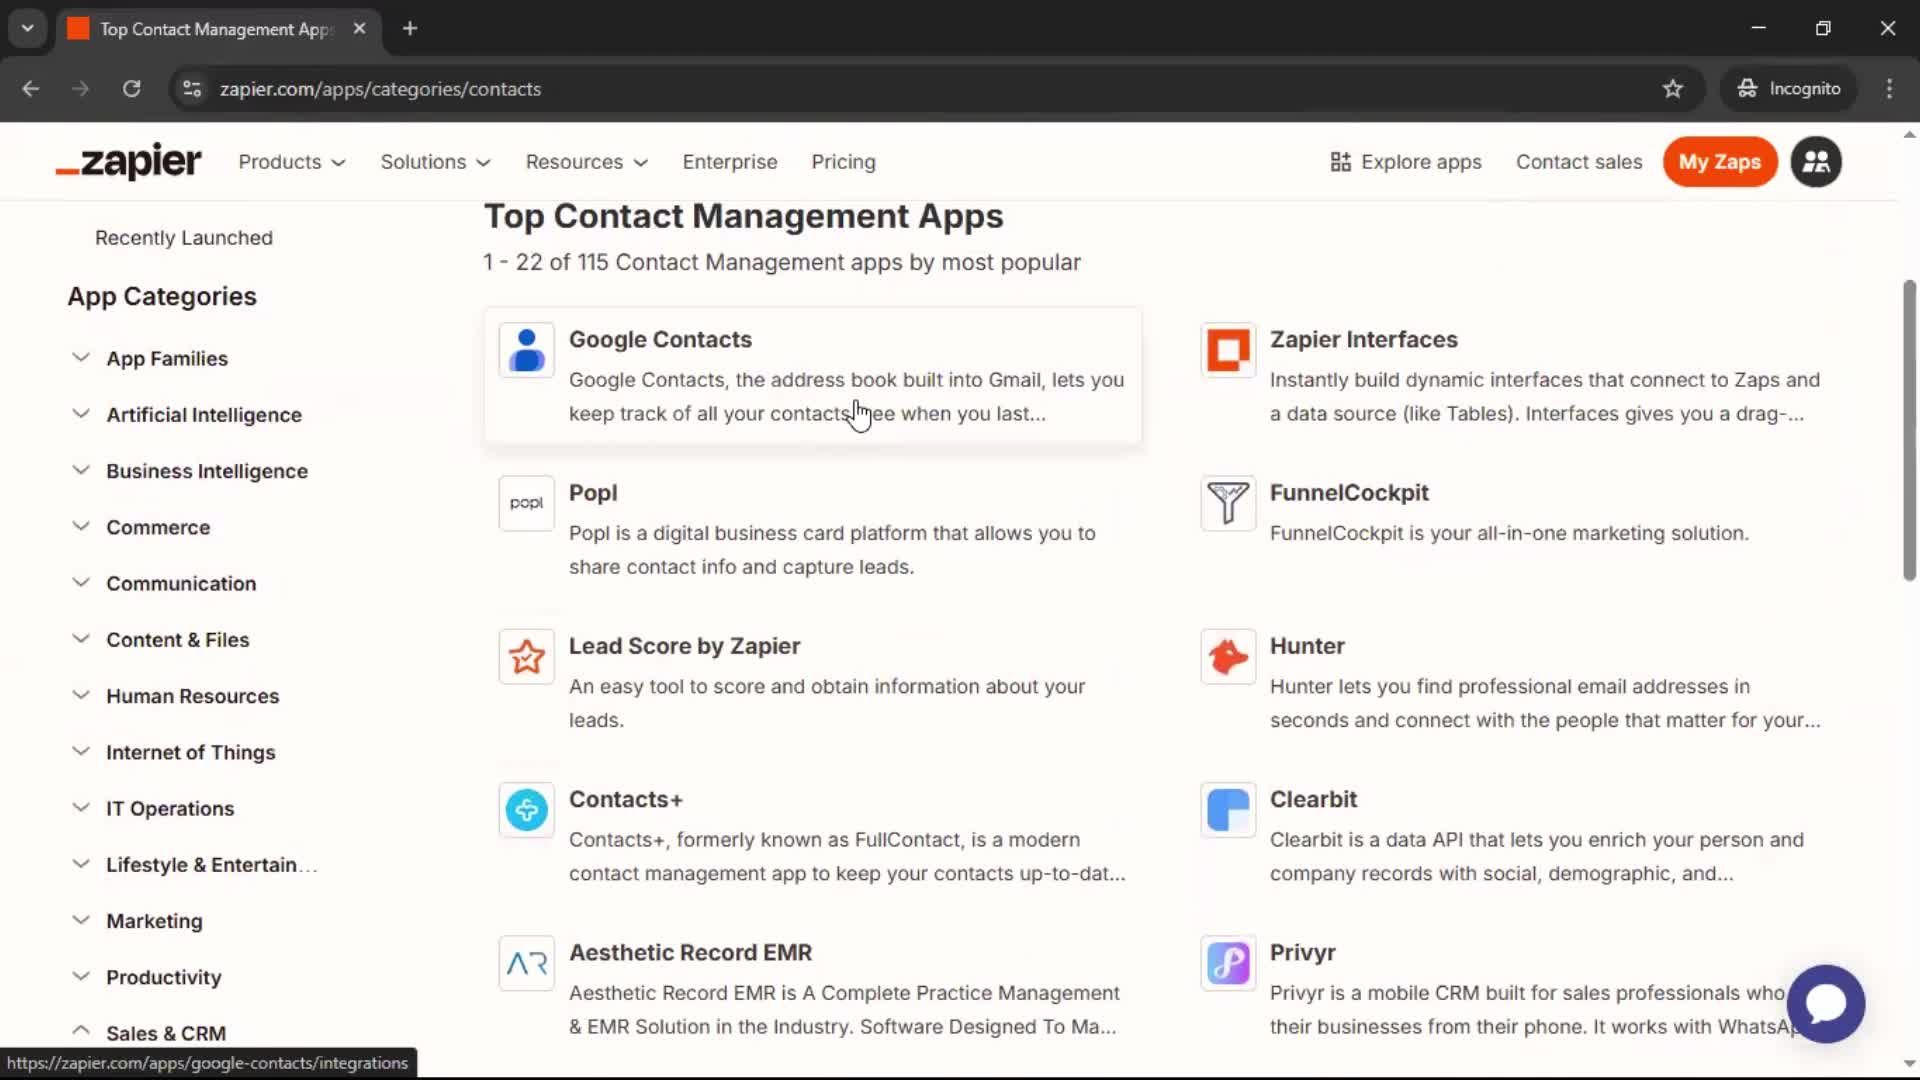This screenshot has width=1920, height=1080.
Task: Reload the page
Action: pos(131,89)
